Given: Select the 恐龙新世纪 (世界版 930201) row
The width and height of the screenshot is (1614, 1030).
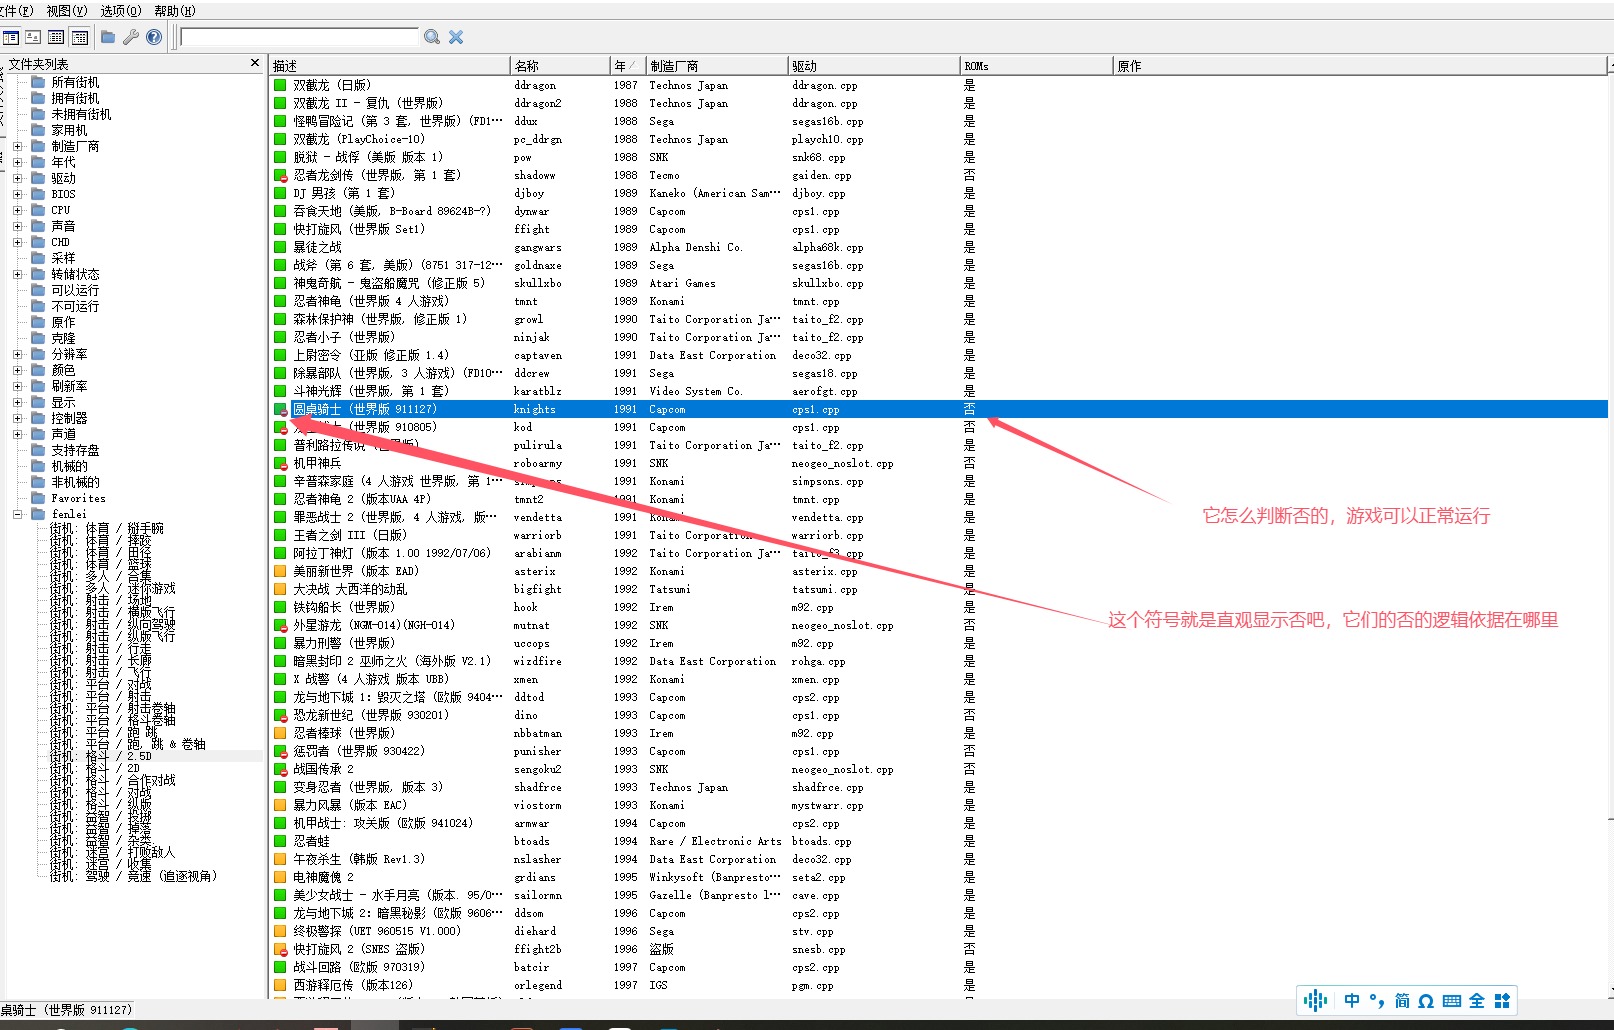Looking at the screenshot, I should [939, 715].
